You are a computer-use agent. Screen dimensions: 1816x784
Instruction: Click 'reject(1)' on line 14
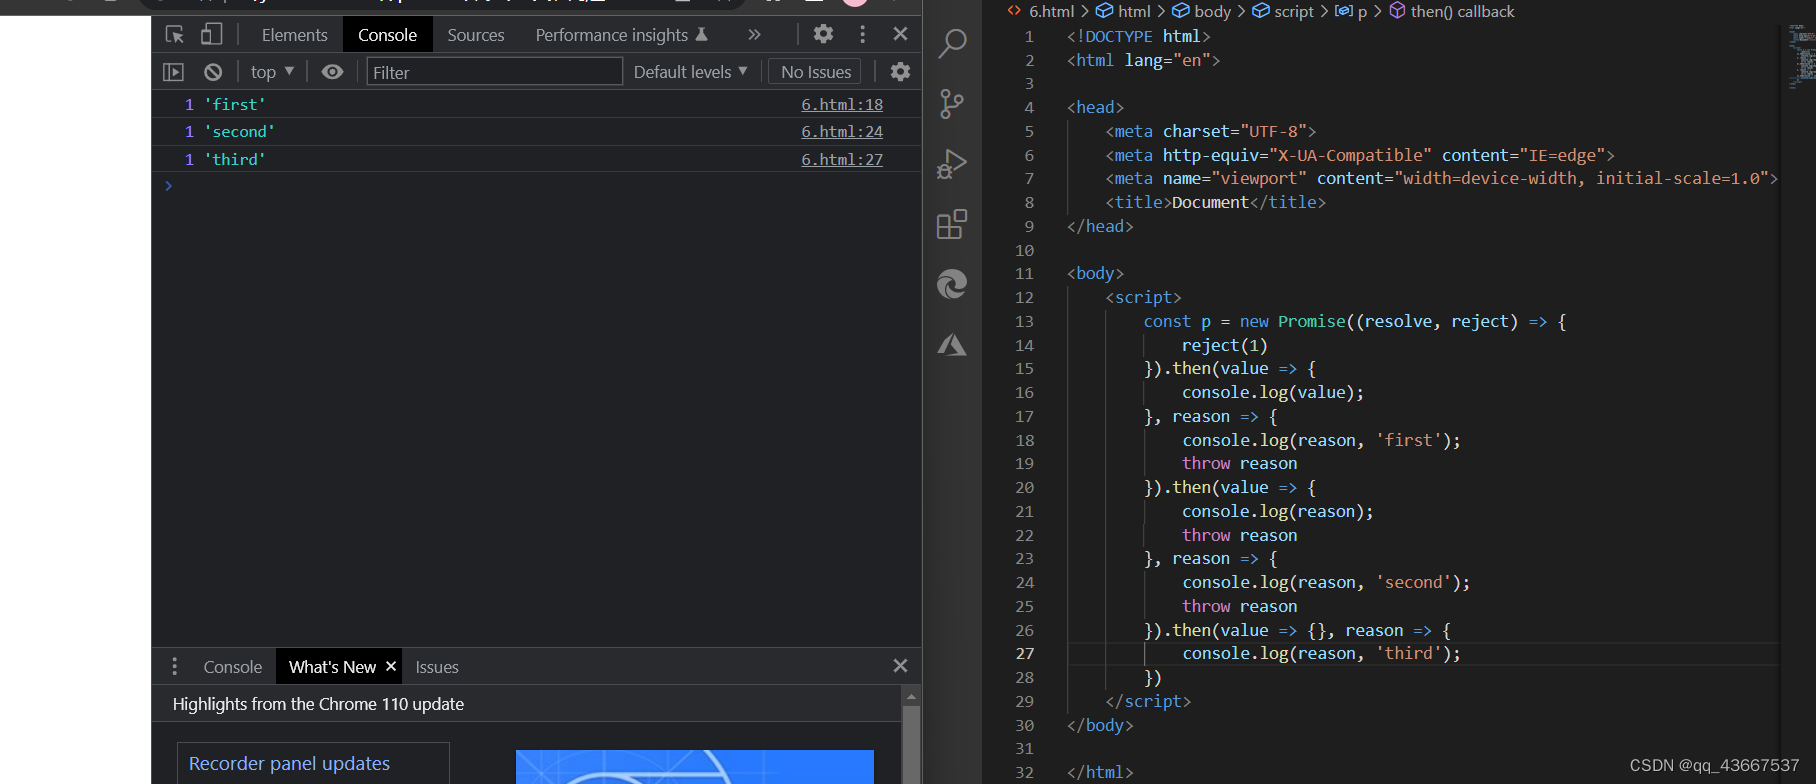coord(1224,345)
